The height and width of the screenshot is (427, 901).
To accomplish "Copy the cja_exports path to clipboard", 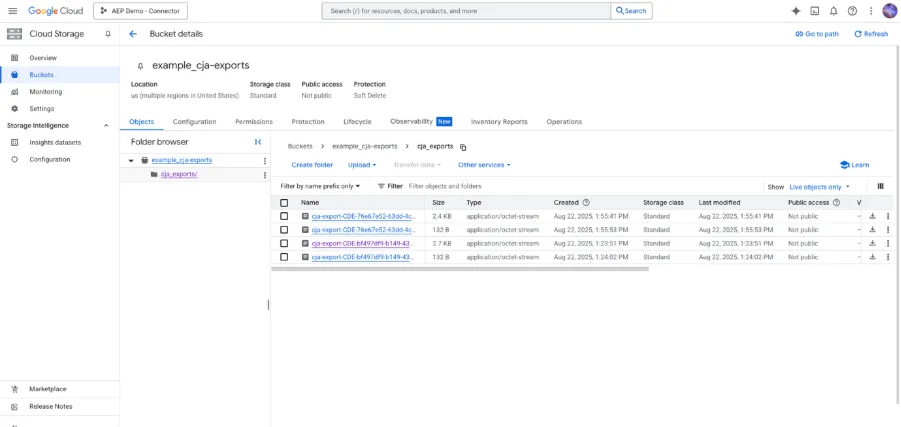I will (x=463, y=147).
